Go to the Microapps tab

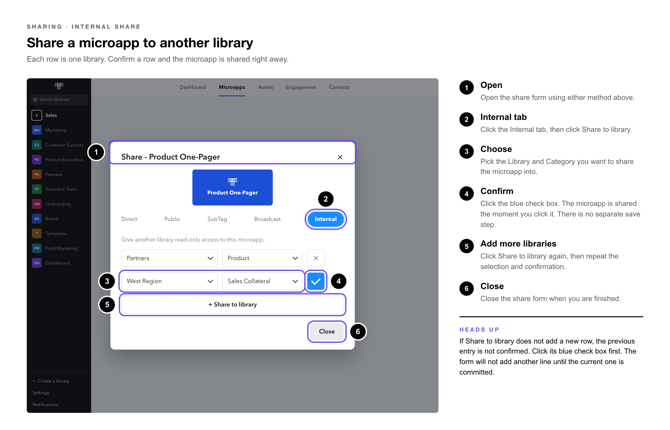point(232,87)
